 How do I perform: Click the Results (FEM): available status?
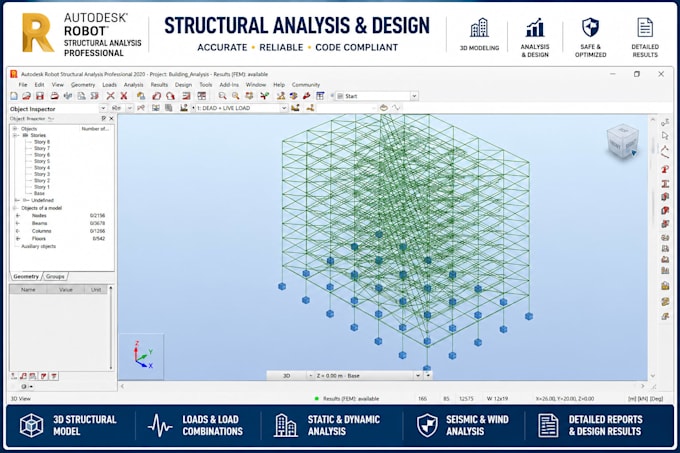tap(351, 398)
